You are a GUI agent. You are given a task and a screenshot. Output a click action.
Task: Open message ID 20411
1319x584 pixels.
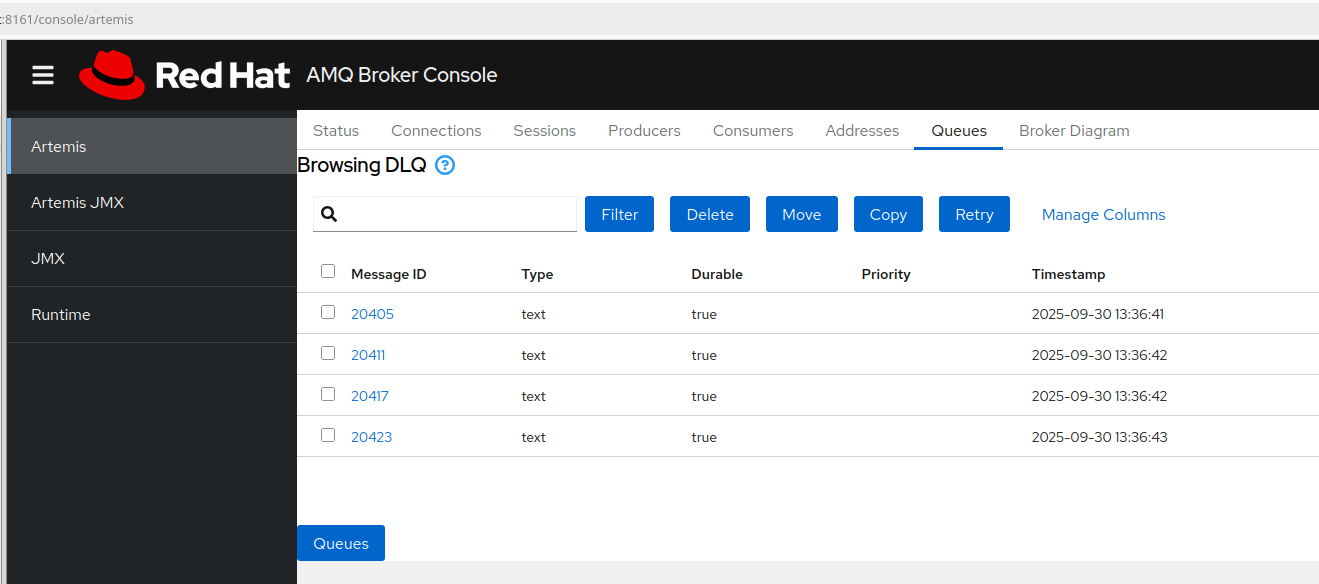point(368,355)
